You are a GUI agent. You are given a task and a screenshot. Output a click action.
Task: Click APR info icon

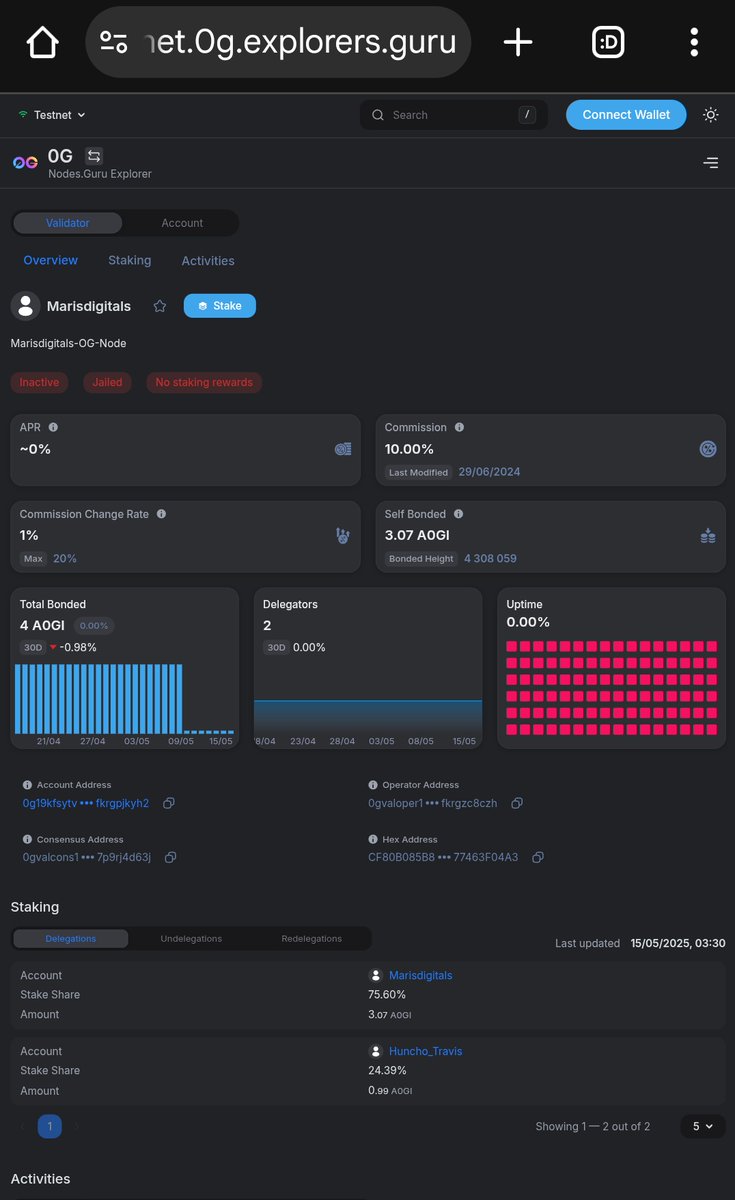53,427
